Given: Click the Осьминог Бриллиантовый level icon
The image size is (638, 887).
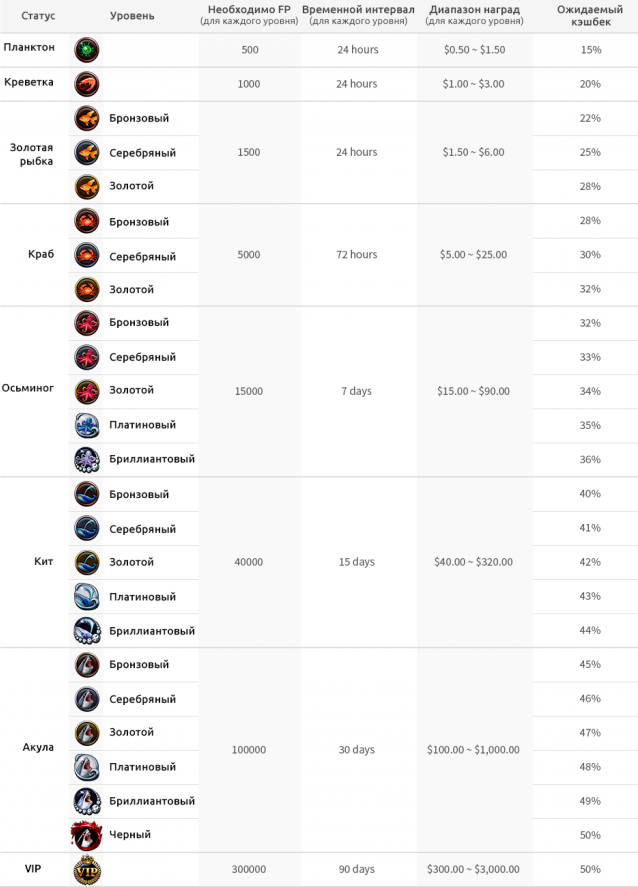Looking at the screenshot, I should pos(87,460).
